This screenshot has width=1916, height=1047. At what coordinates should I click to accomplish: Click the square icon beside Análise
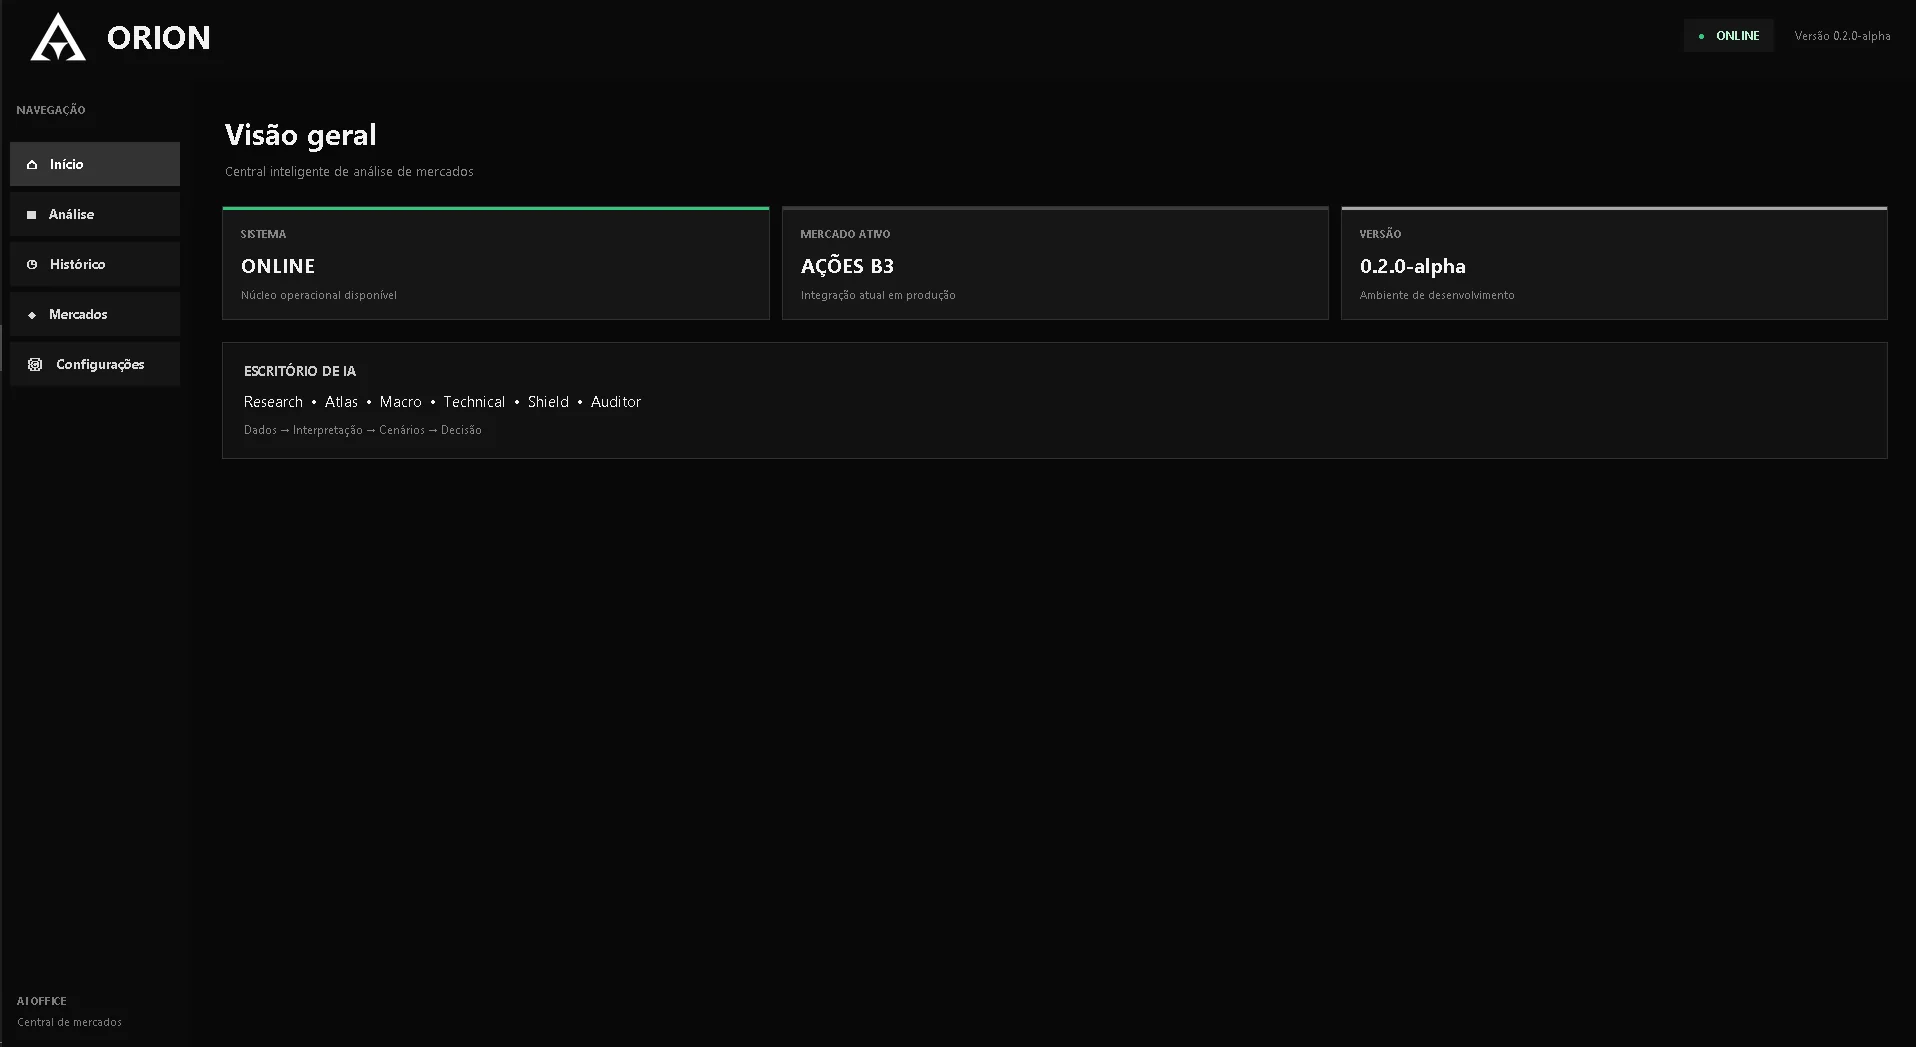[32, 215]
